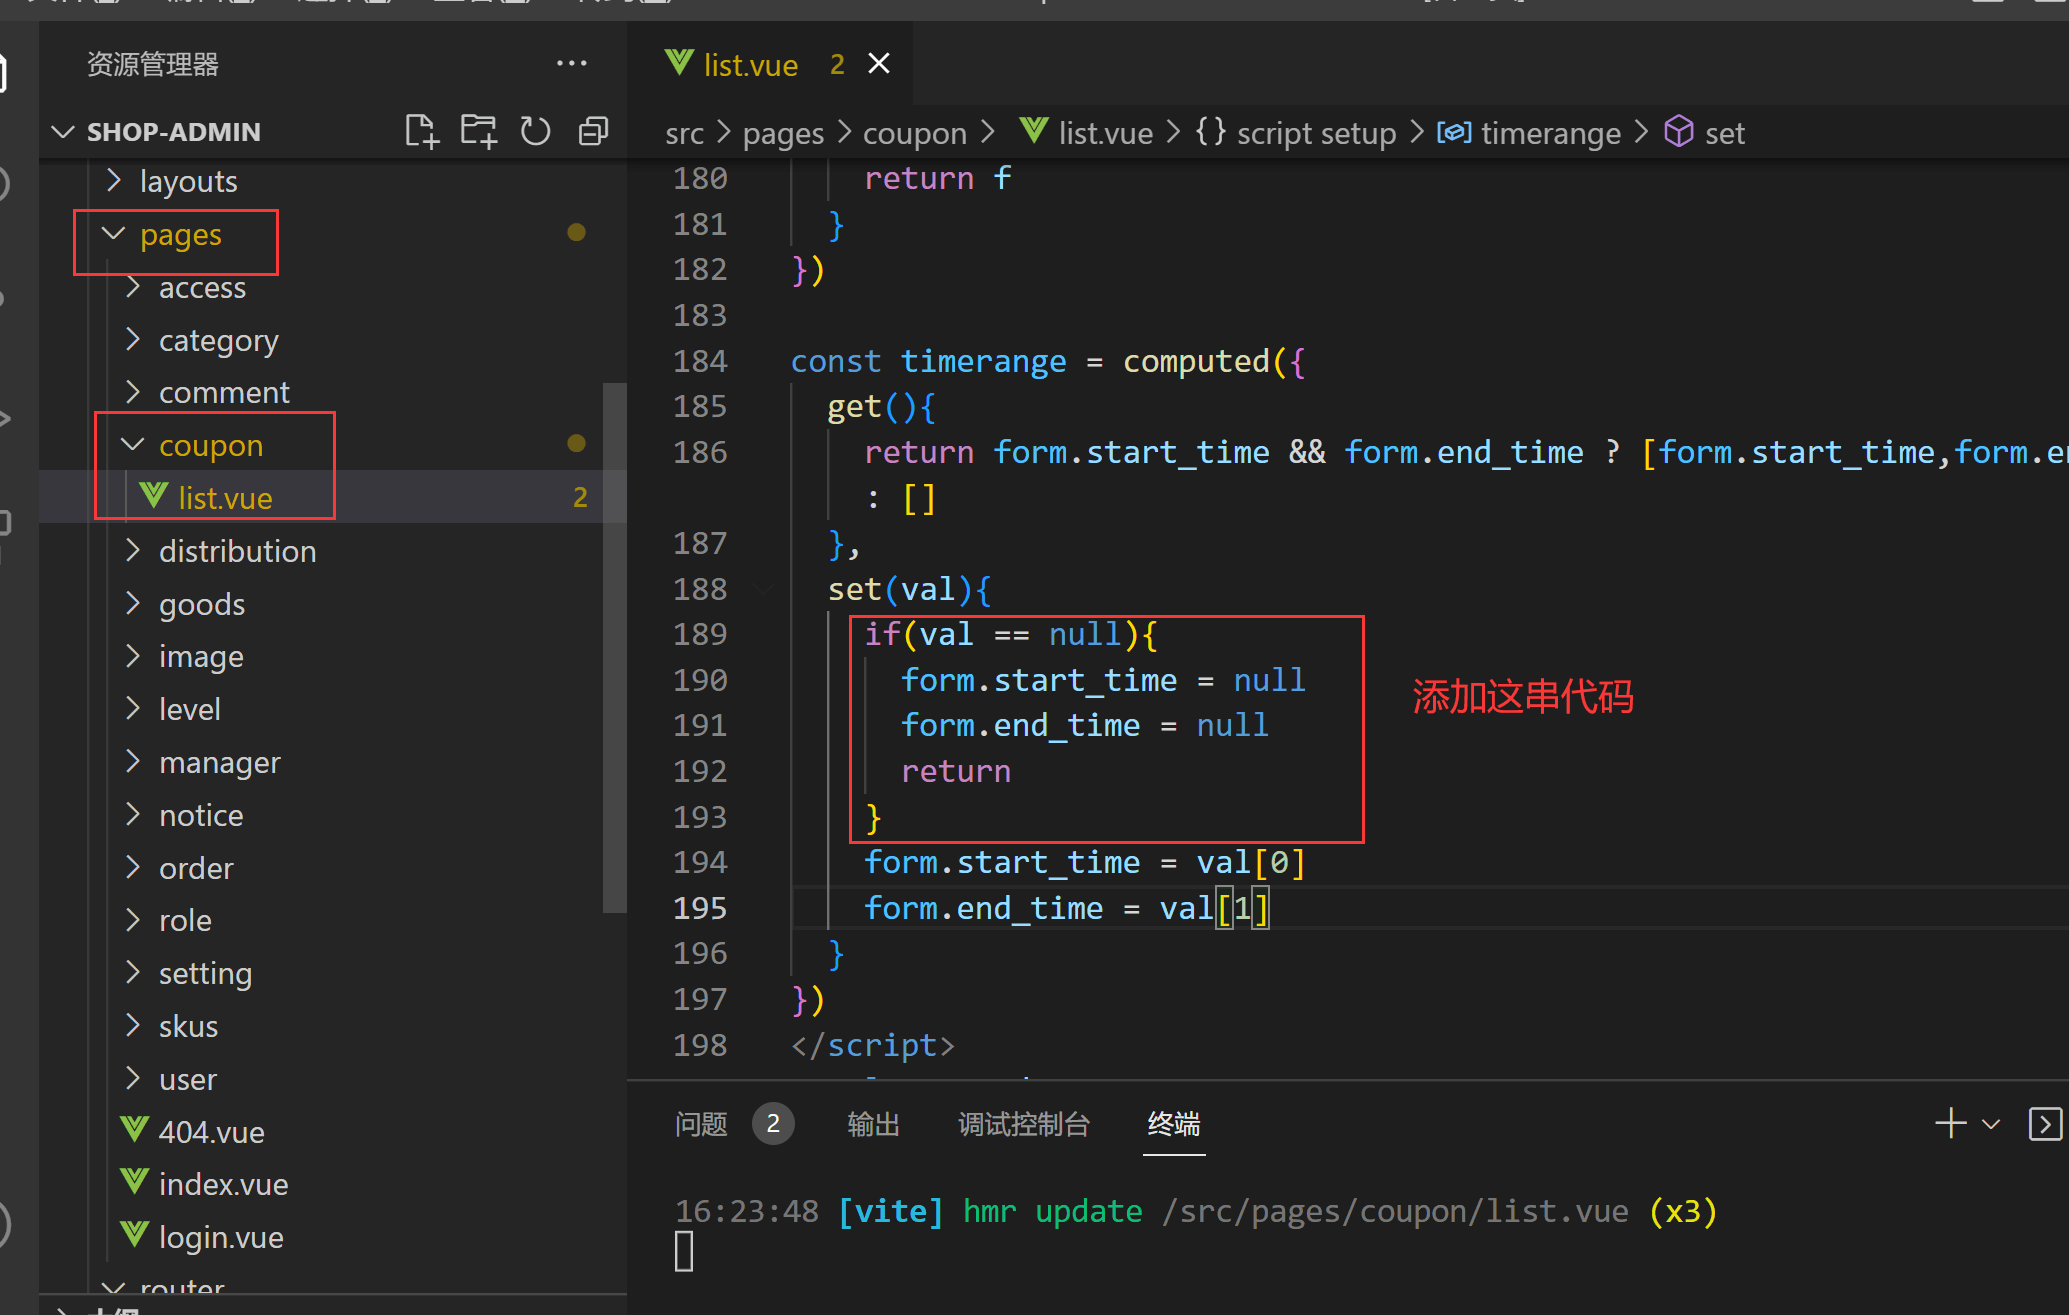Click list.vue in the breadcrumb path
This screenshot has width=2069, height=1315.
click(1106, 133)
